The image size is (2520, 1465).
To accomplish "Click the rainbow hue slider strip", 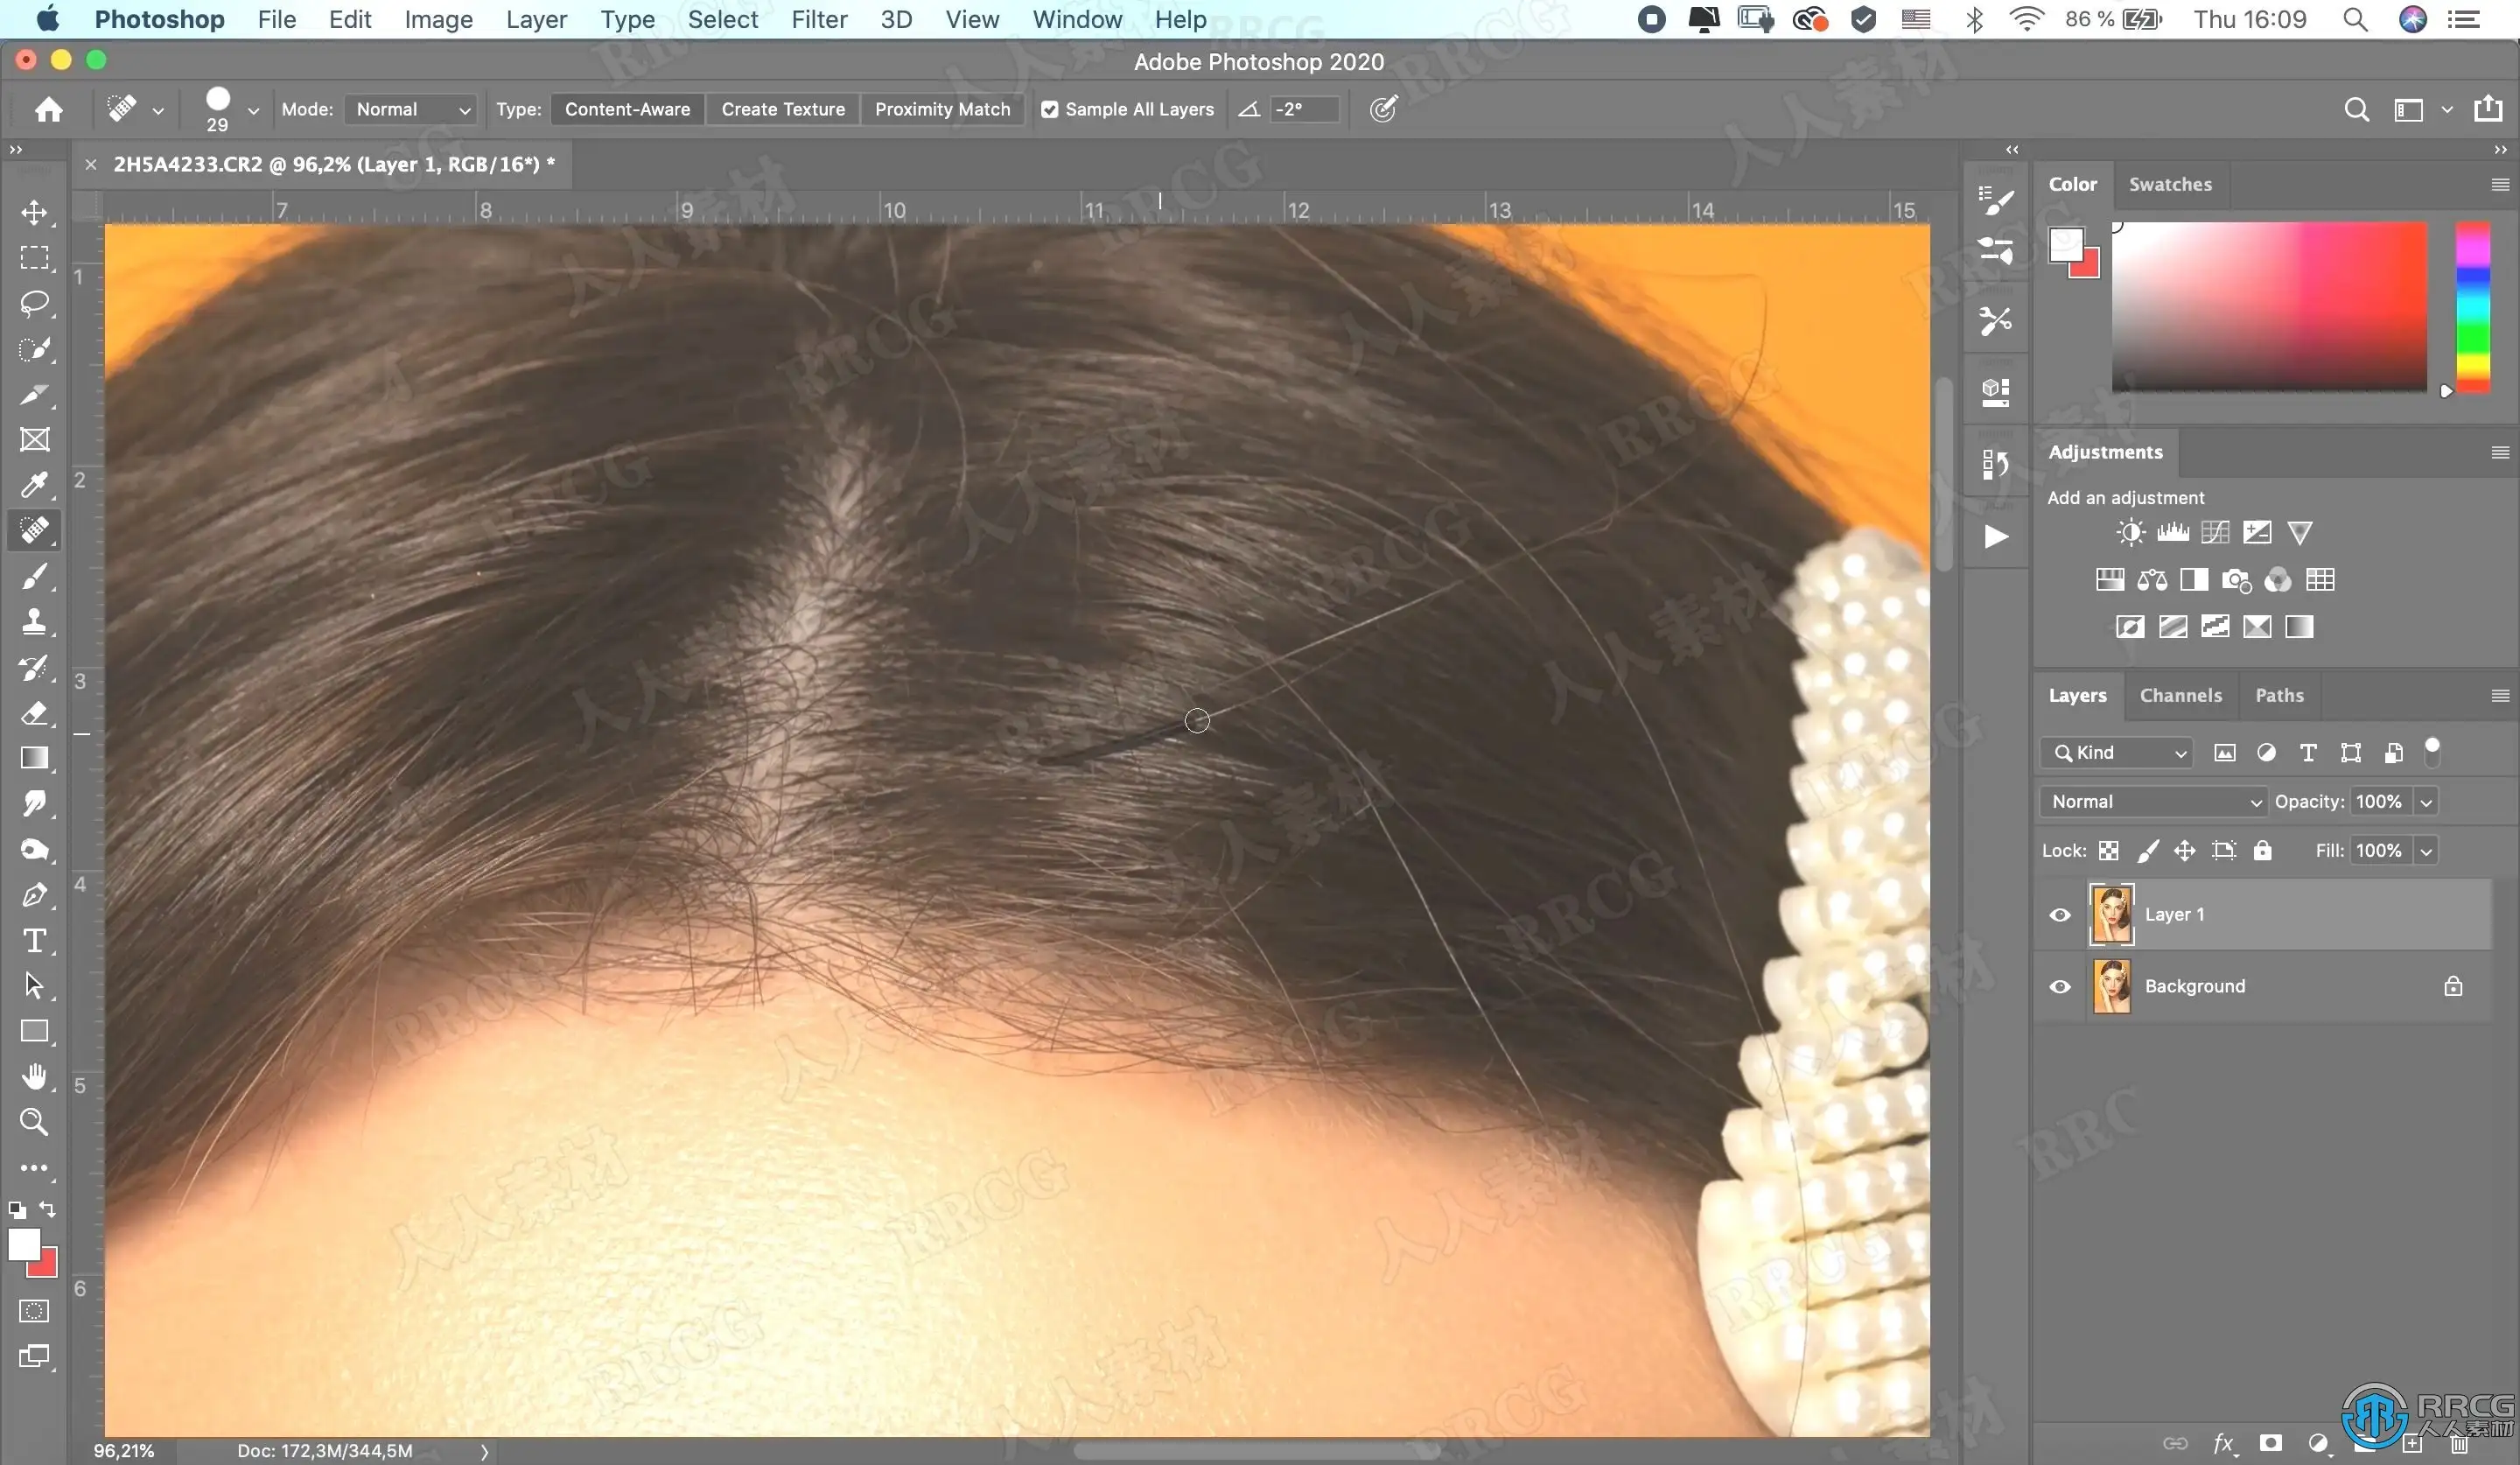I will (2472, 308).
